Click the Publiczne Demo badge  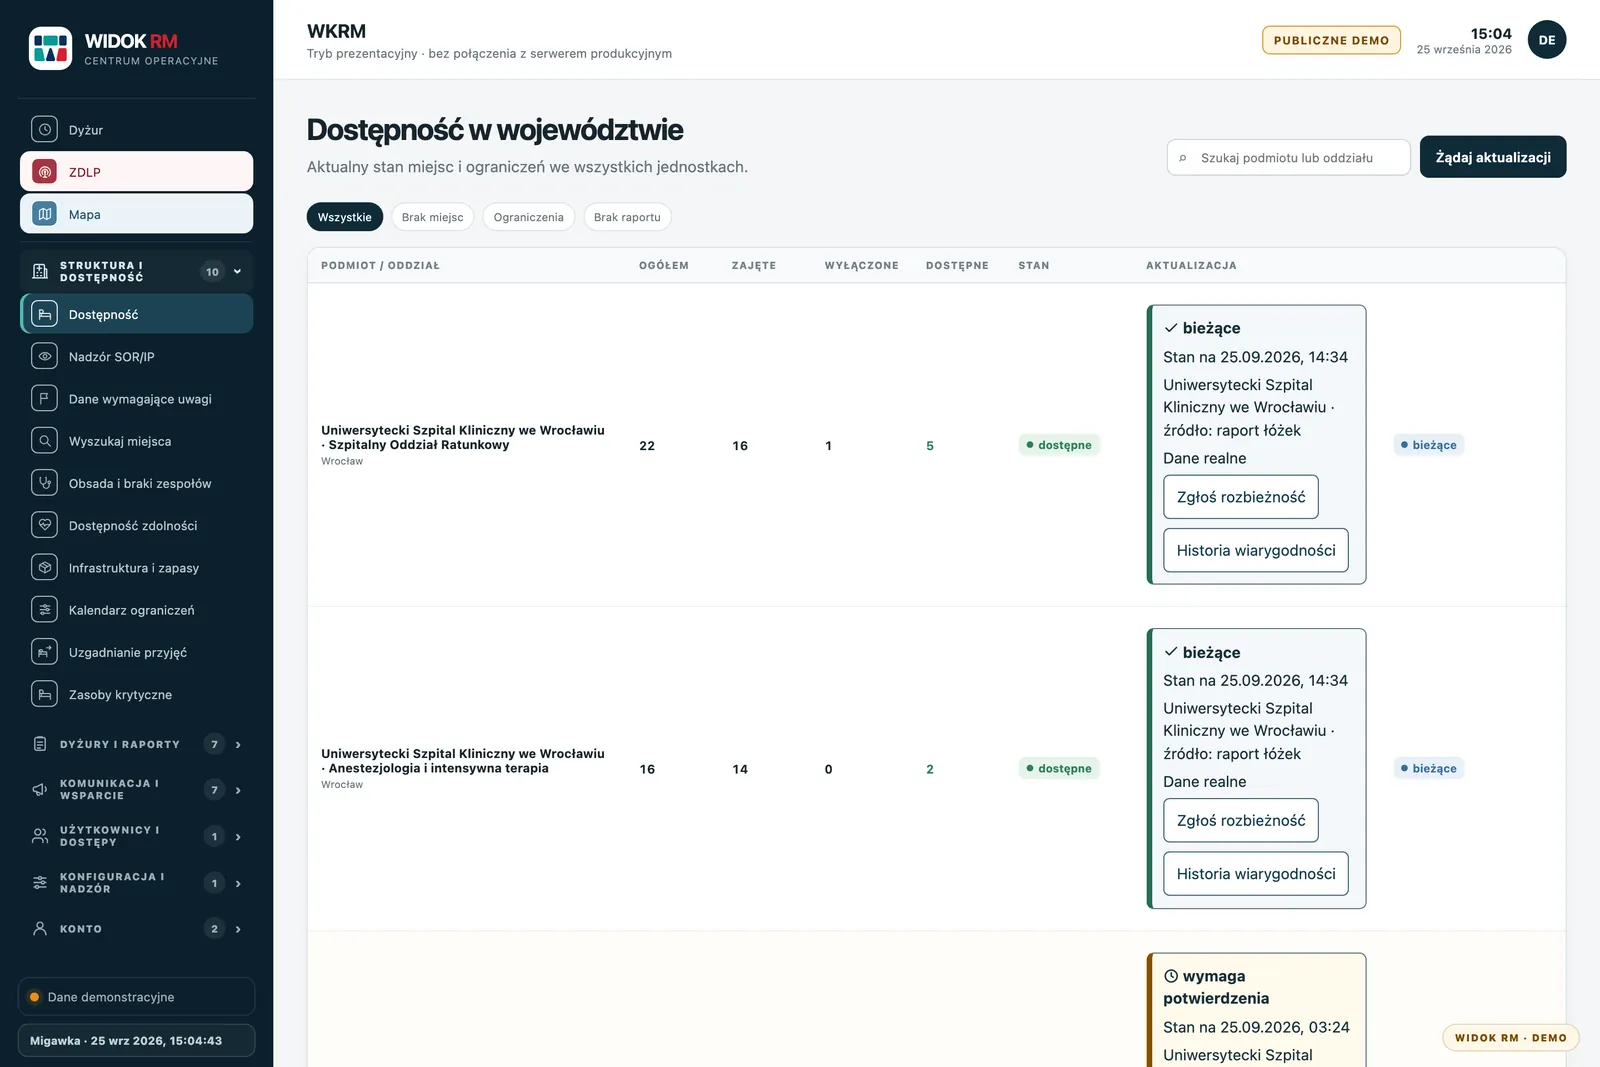[x=1331, y=40]
